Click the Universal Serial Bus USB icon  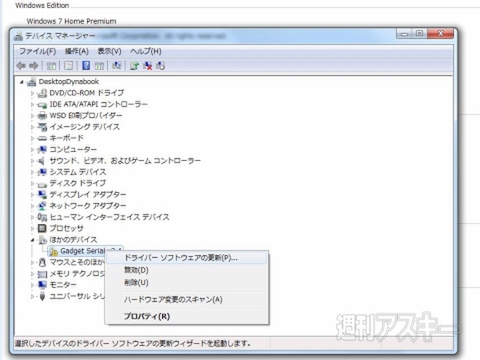click(x=42, y=296)
